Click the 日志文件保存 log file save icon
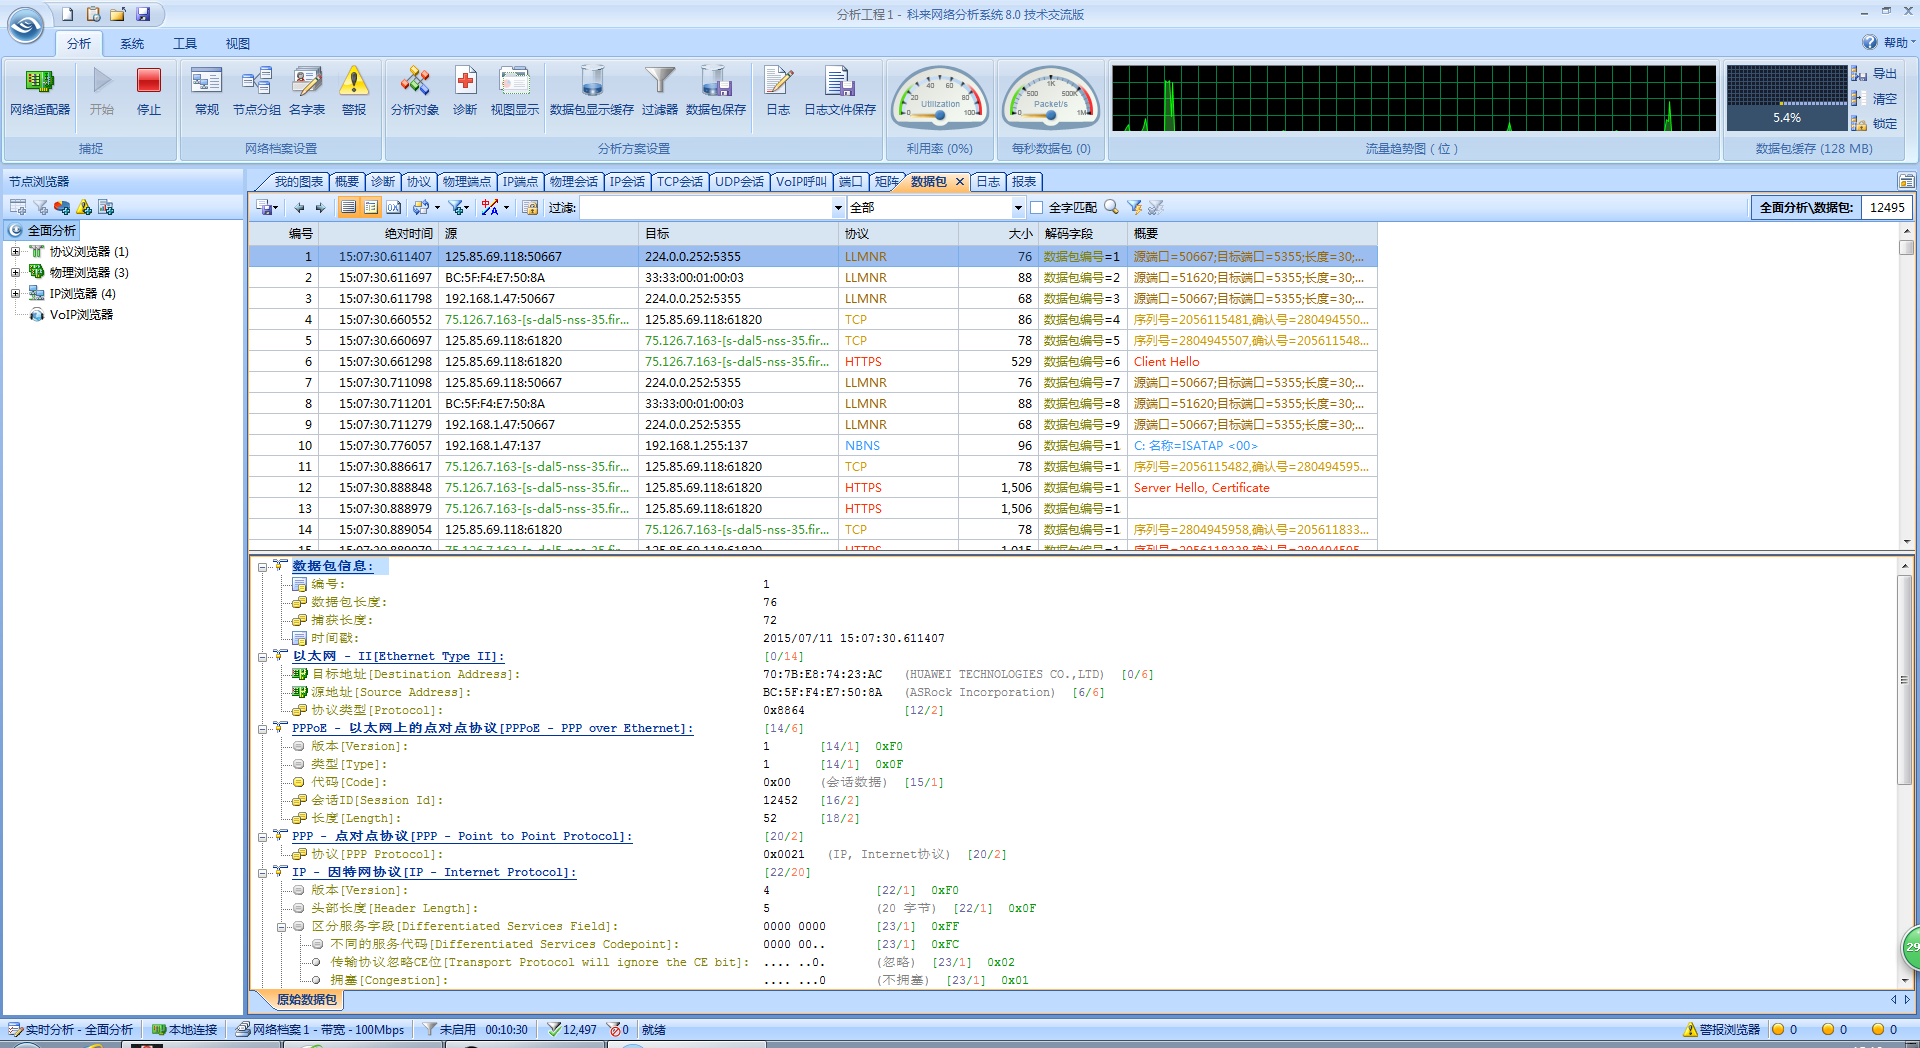The width and height of the screenshot is (1920, 1048). (x=839, y=81)
